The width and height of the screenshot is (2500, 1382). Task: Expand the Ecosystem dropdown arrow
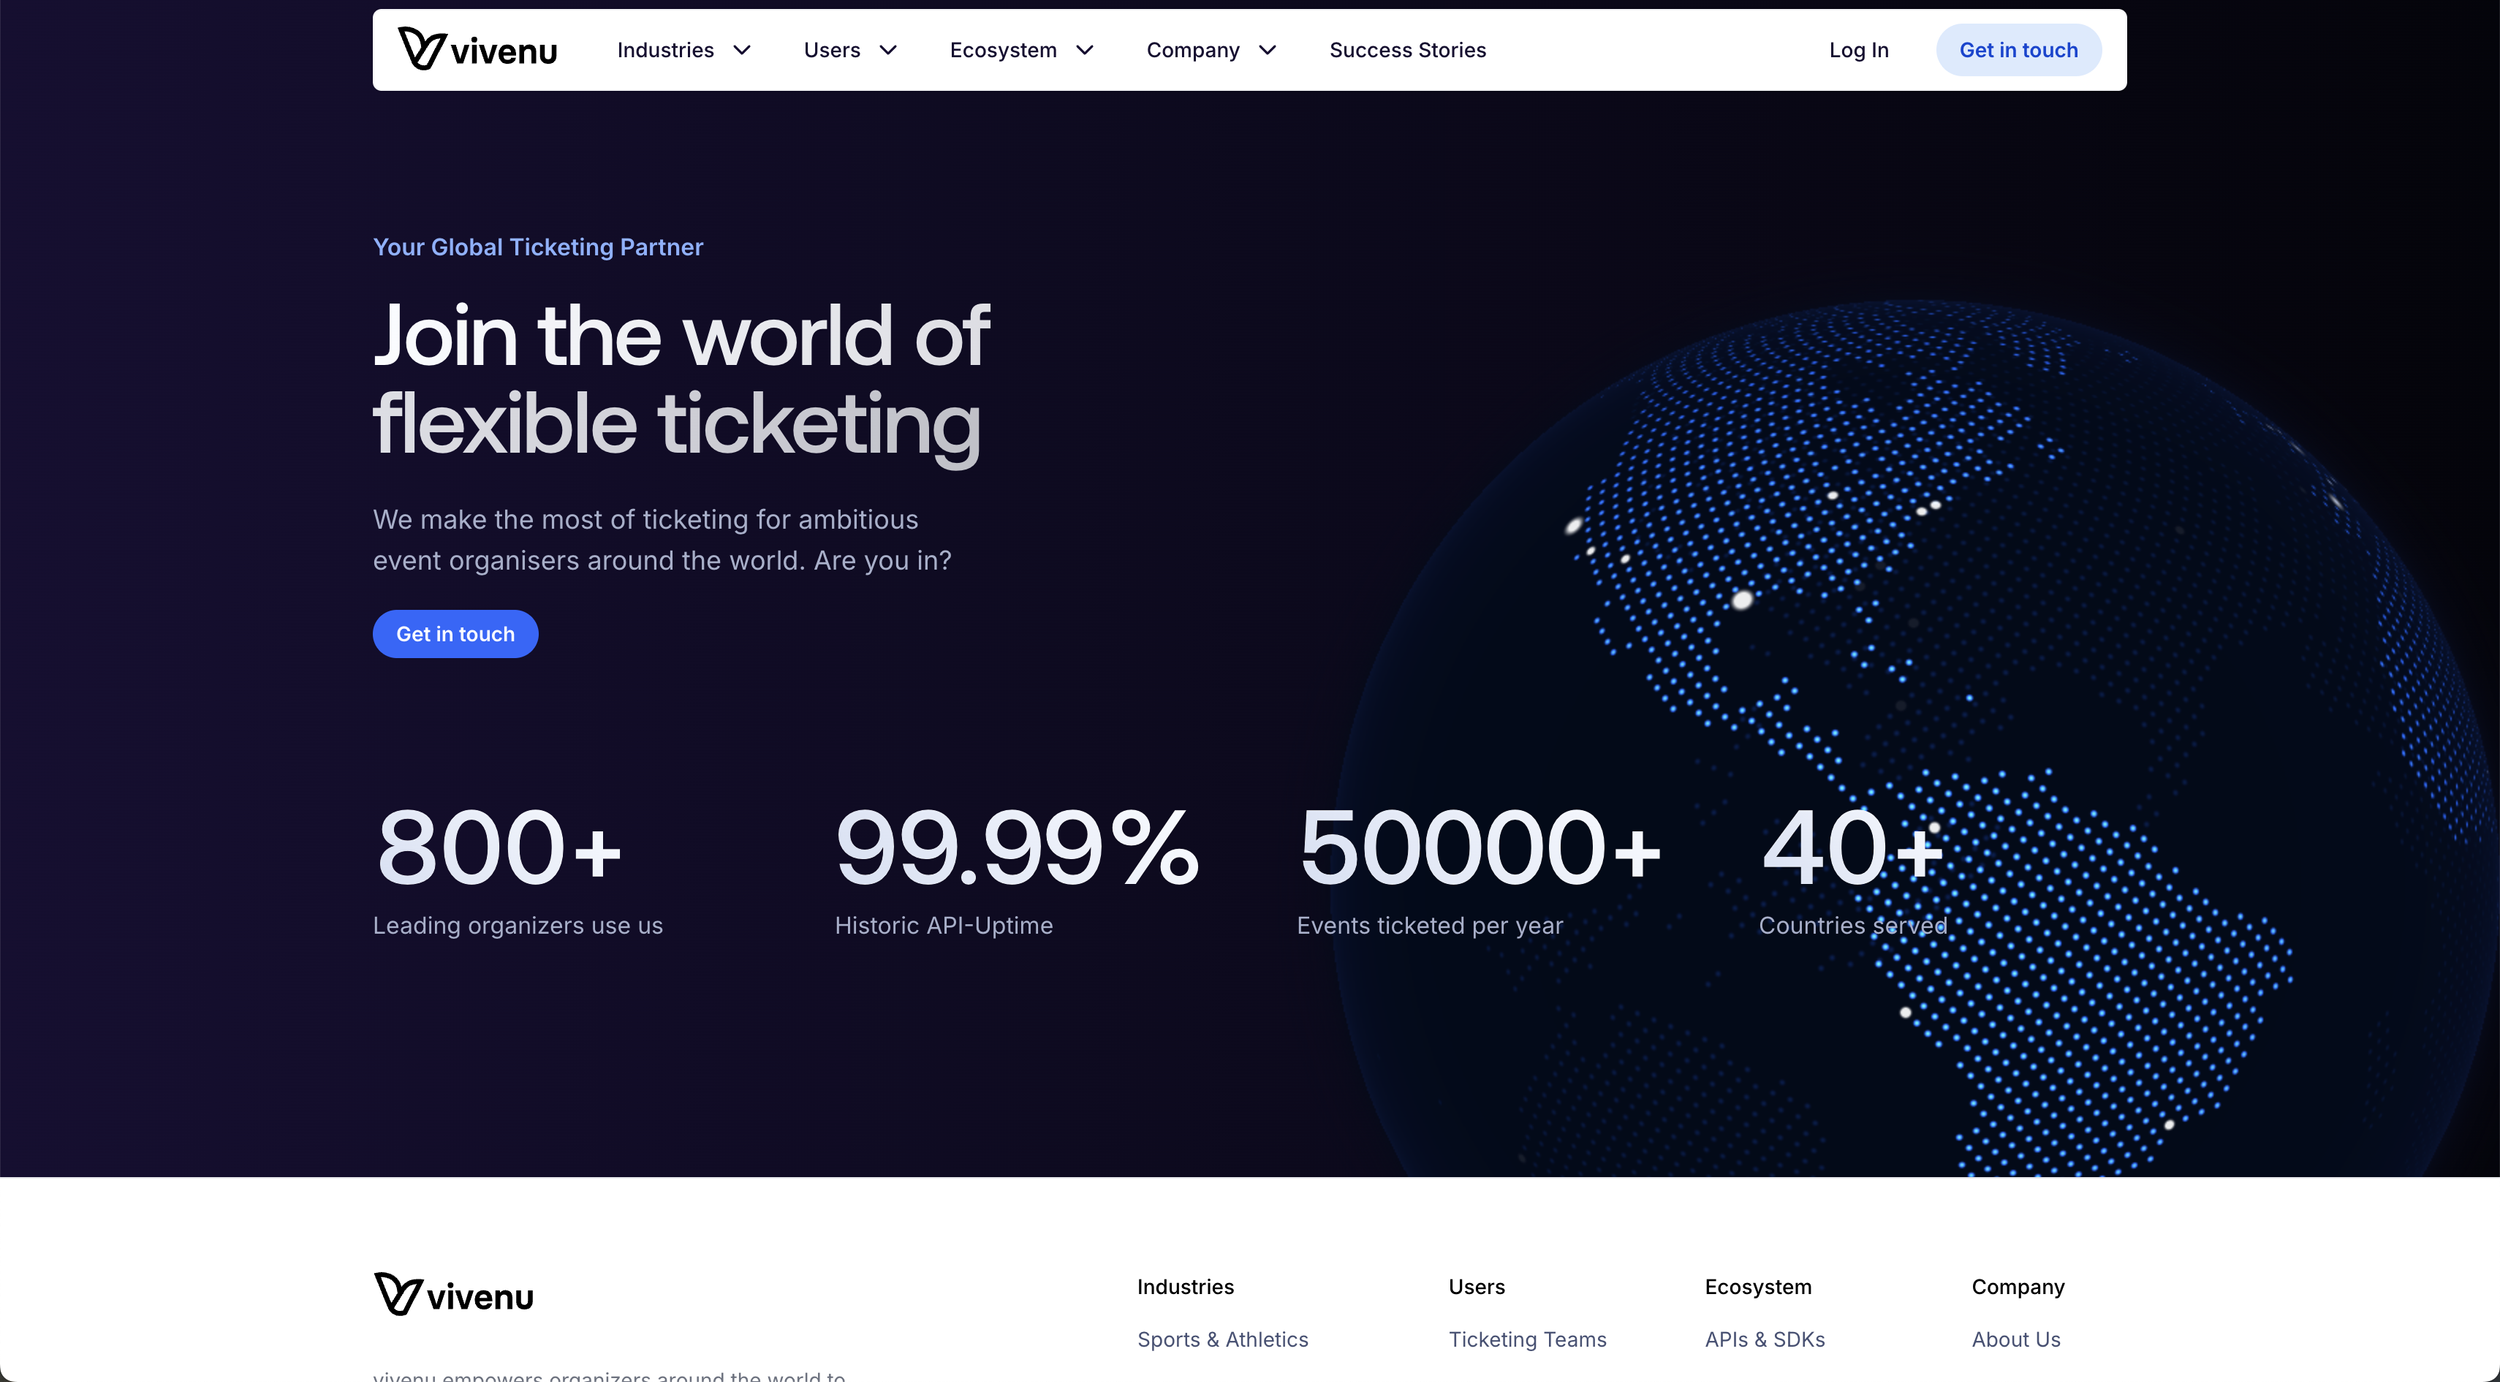(1085, 50)
